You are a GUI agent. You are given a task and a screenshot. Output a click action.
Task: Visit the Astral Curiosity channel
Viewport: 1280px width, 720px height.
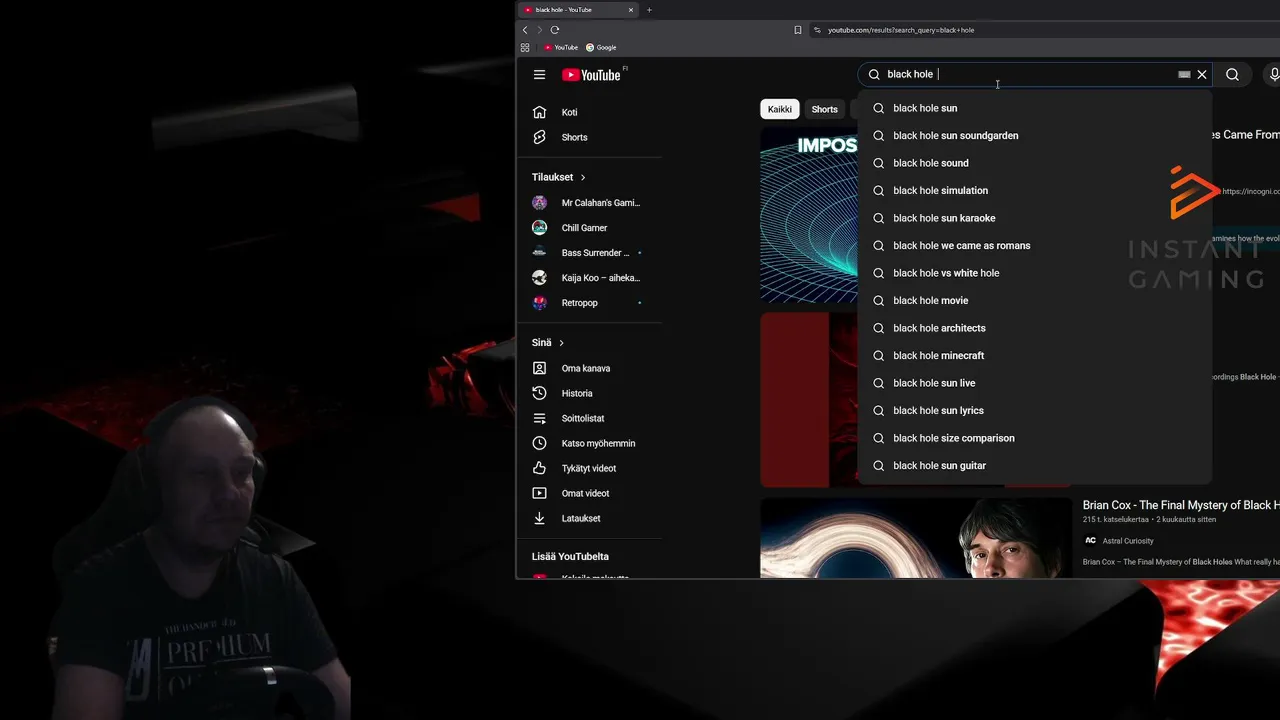tap(1128, 541)
